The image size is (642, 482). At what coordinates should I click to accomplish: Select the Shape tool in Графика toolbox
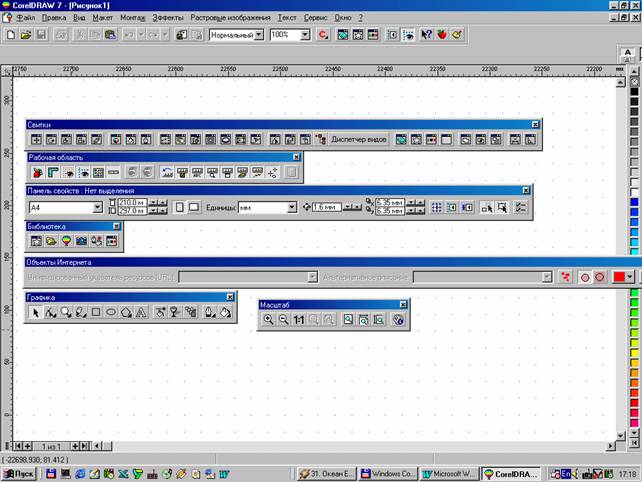click(x=50, y=312)
